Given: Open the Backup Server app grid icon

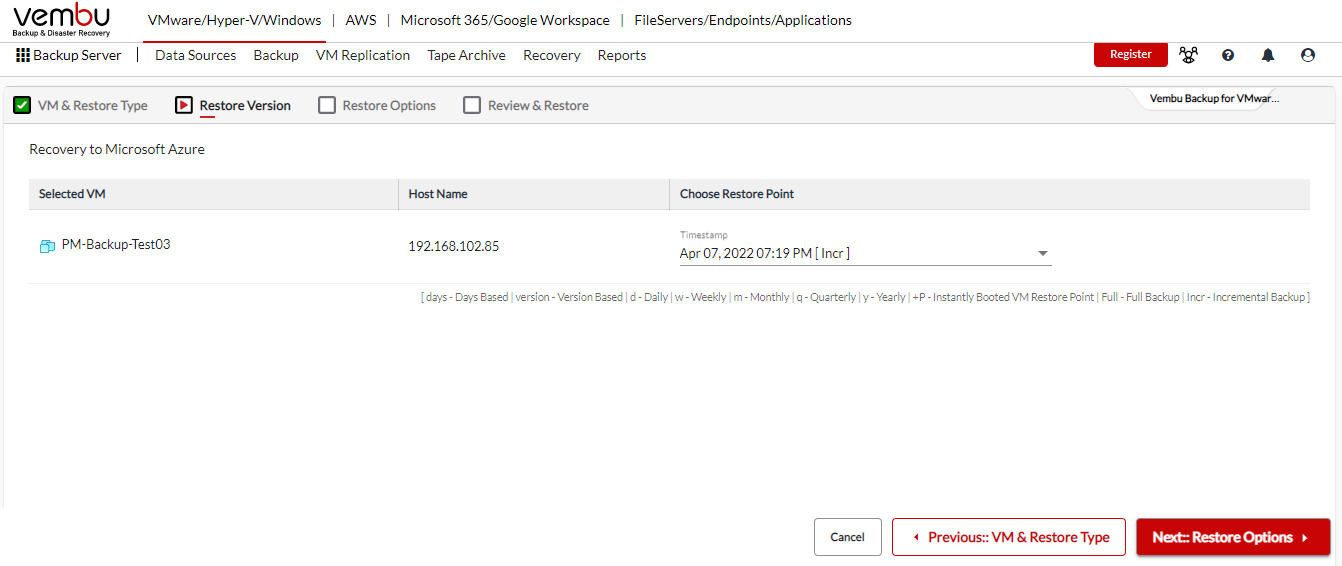Looking at the screenshot, I should [x=23, y=56].
